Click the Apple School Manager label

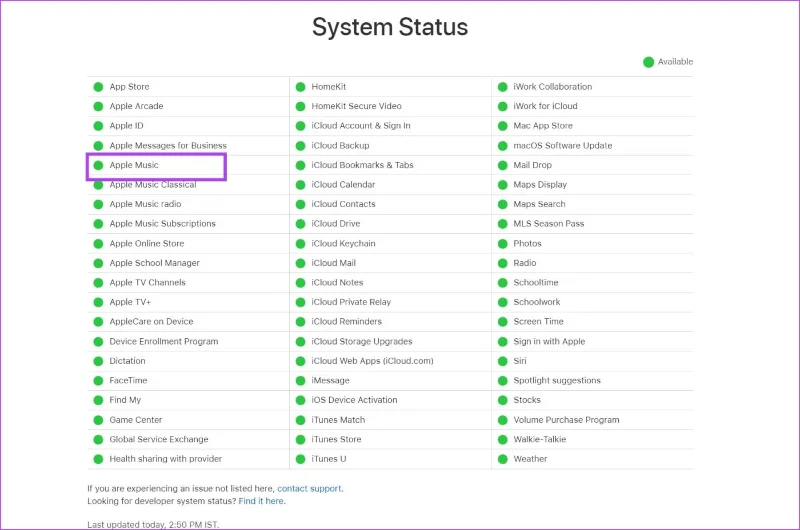point(155,263)
